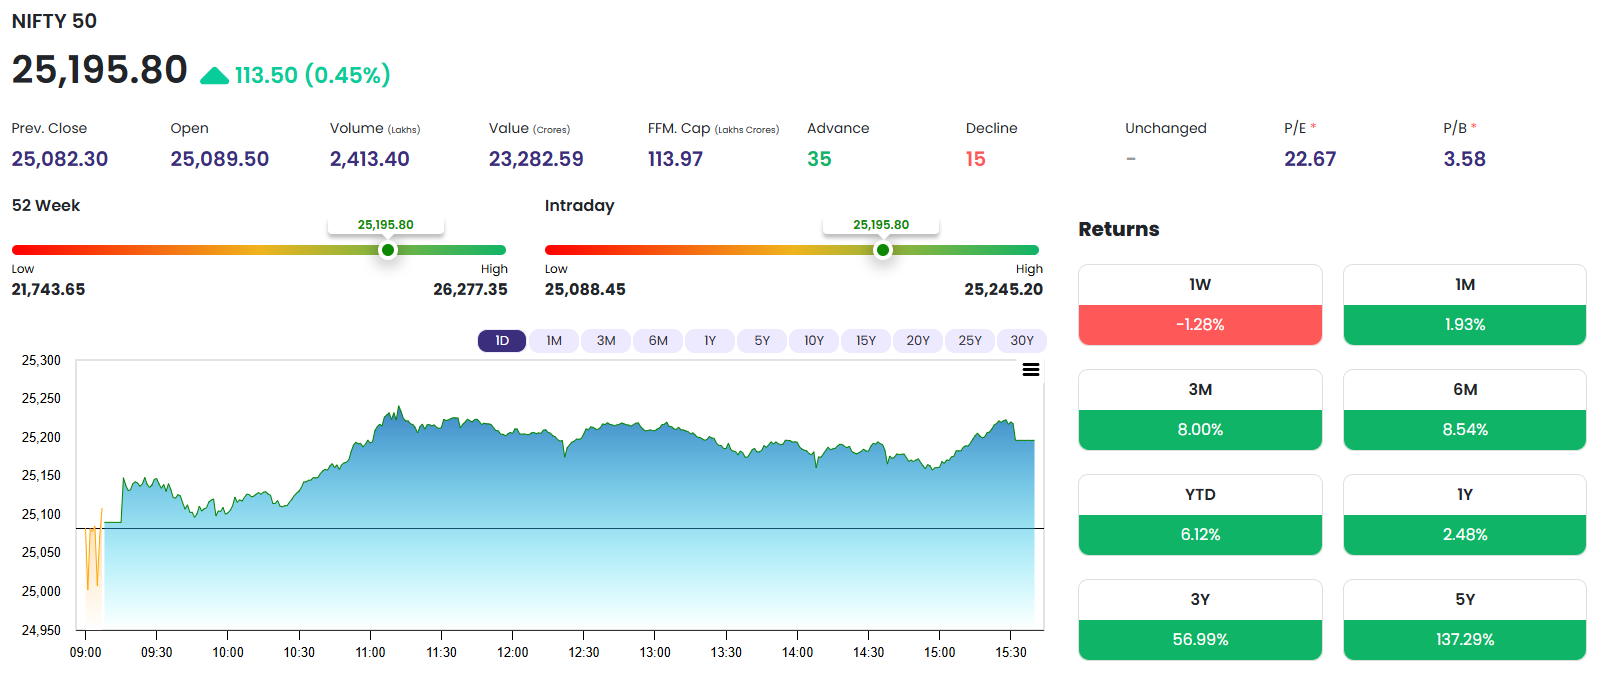The height and width of the screenshot is (679, 1605).
Task: Click the Unchanged dash value
Action: (1131, 159)
